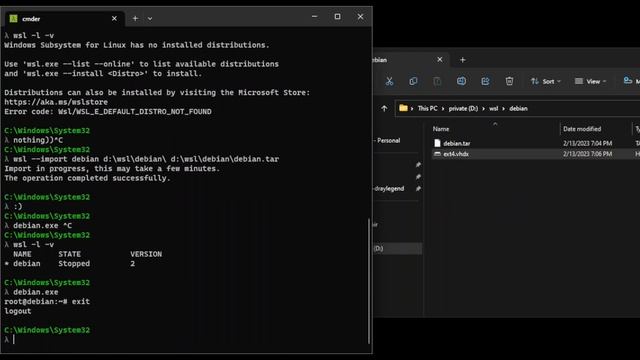Close the debian File Explorer tab
Viewport: 640px width, 360px height.
click(440, 60)
